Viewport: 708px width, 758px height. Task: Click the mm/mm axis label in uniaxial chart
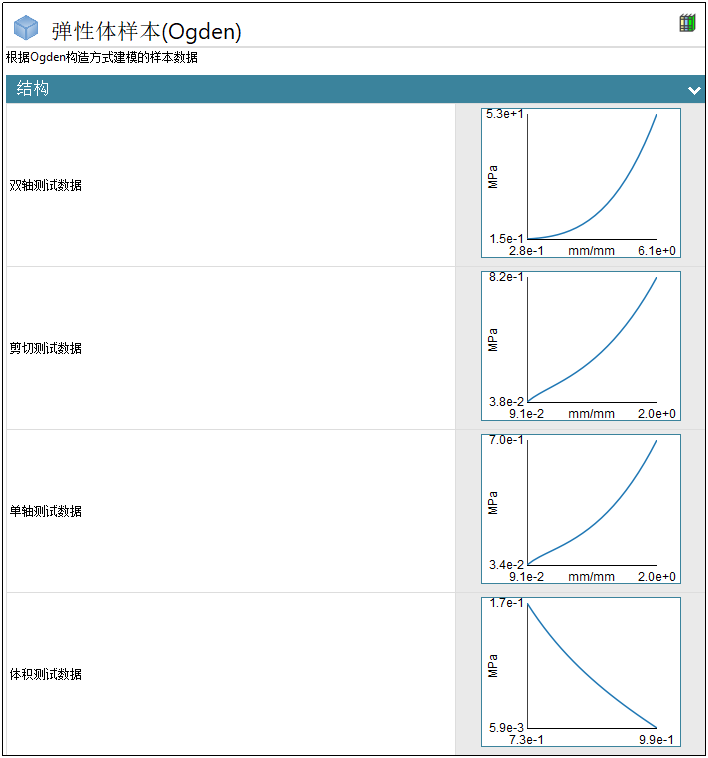pos(591,576)
